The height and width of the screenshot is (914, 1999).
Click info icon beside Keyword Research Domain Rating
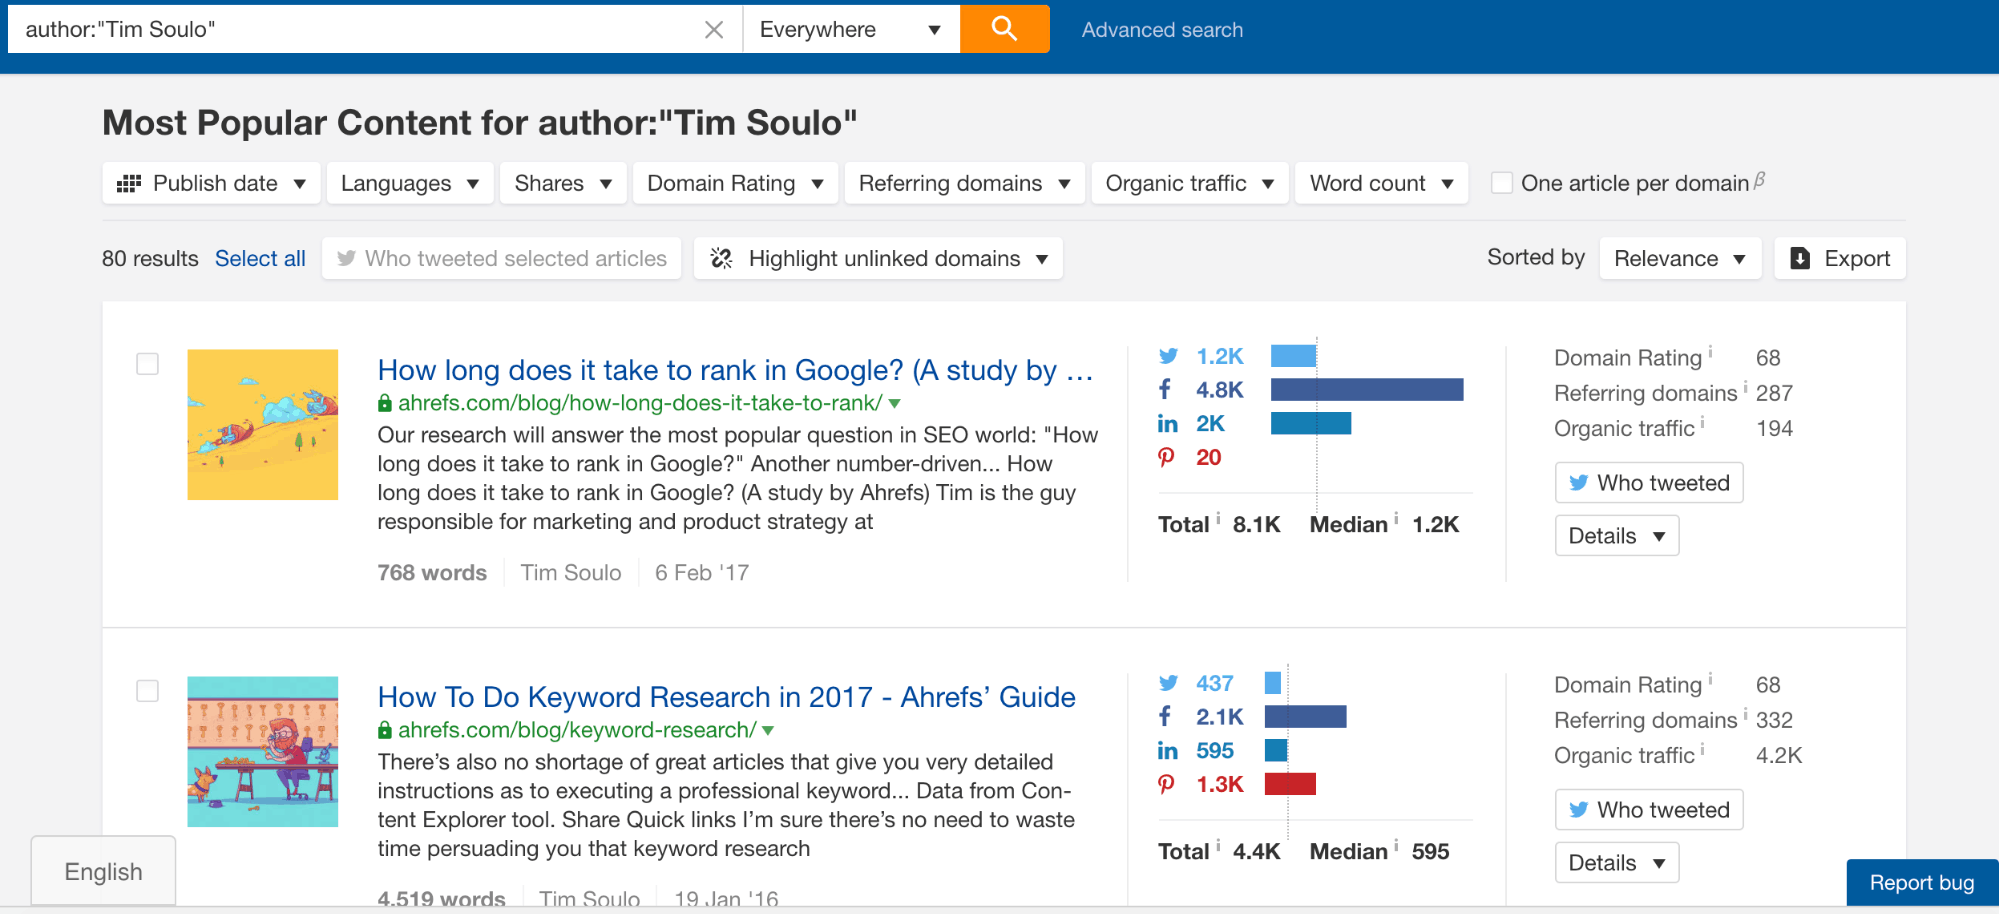click(x=1710, y=678)
